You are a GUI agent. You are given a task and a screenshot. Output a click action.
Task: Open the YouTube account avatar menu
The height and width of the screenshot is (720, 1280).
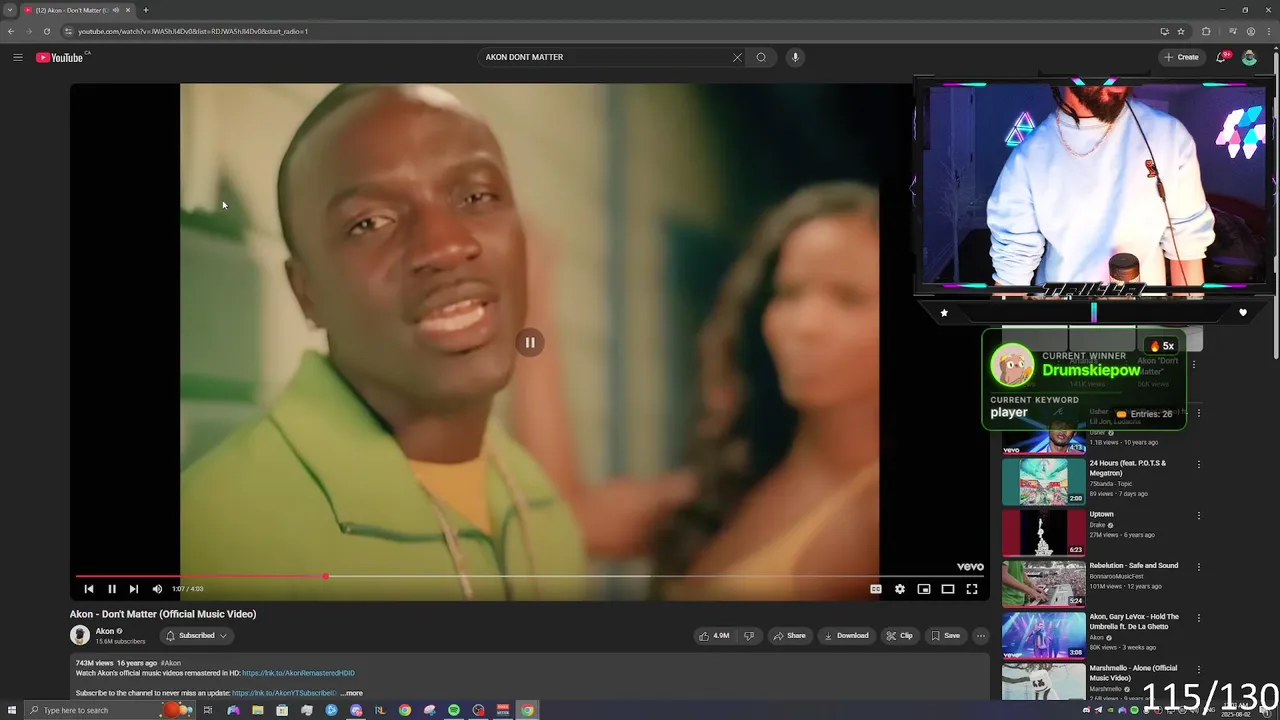(x=1249, y=57)
